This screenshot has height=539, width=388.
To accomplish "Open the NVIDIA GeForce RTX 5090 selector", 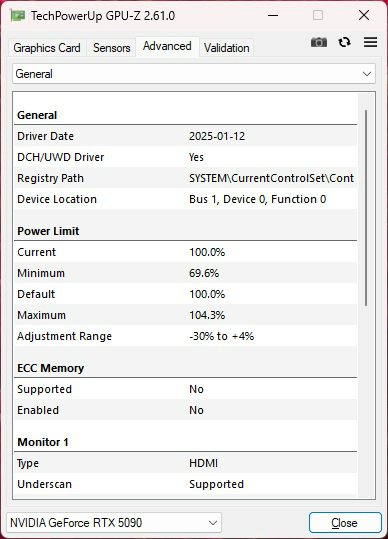I will tap(114, 523).
